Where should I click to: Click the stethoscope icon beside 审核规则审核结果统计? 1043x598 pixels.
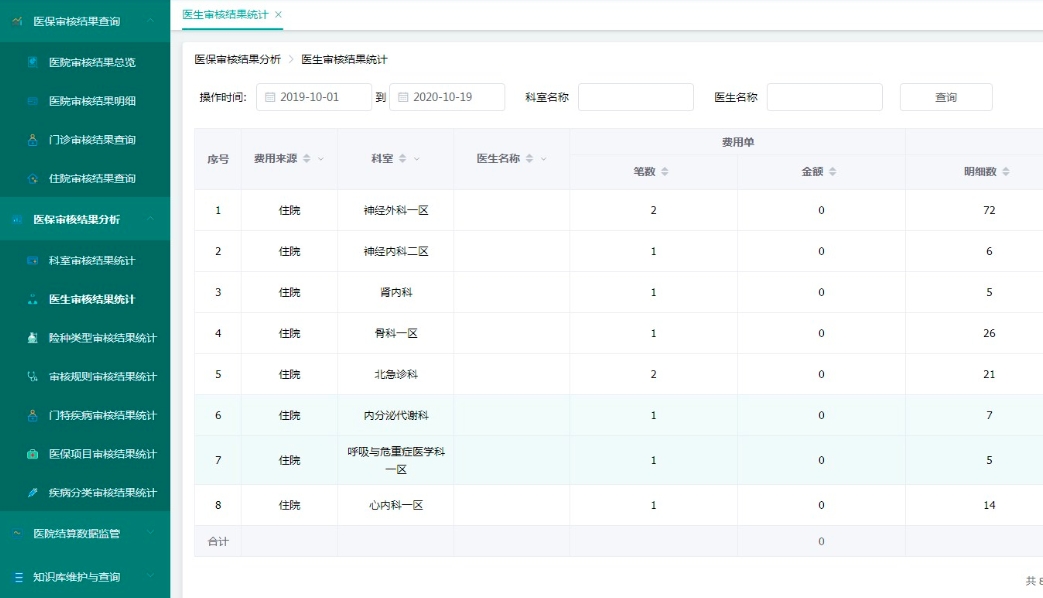point(33,376)
